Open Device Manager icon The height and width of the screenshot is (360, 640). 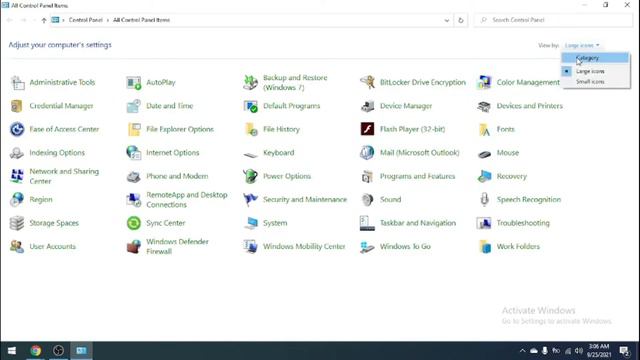click(x=367, y=106)
